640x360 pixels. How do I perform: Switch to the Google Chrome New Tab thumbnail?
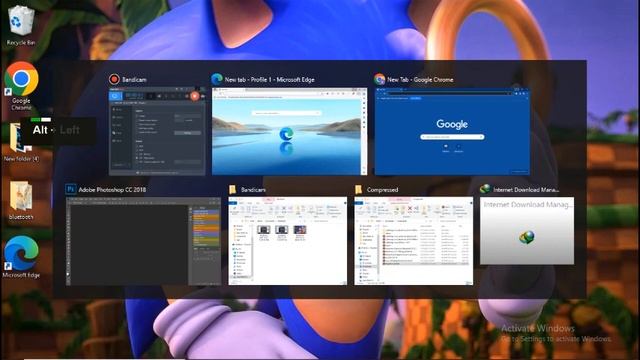pyautogui.click(x=452, y=131)
